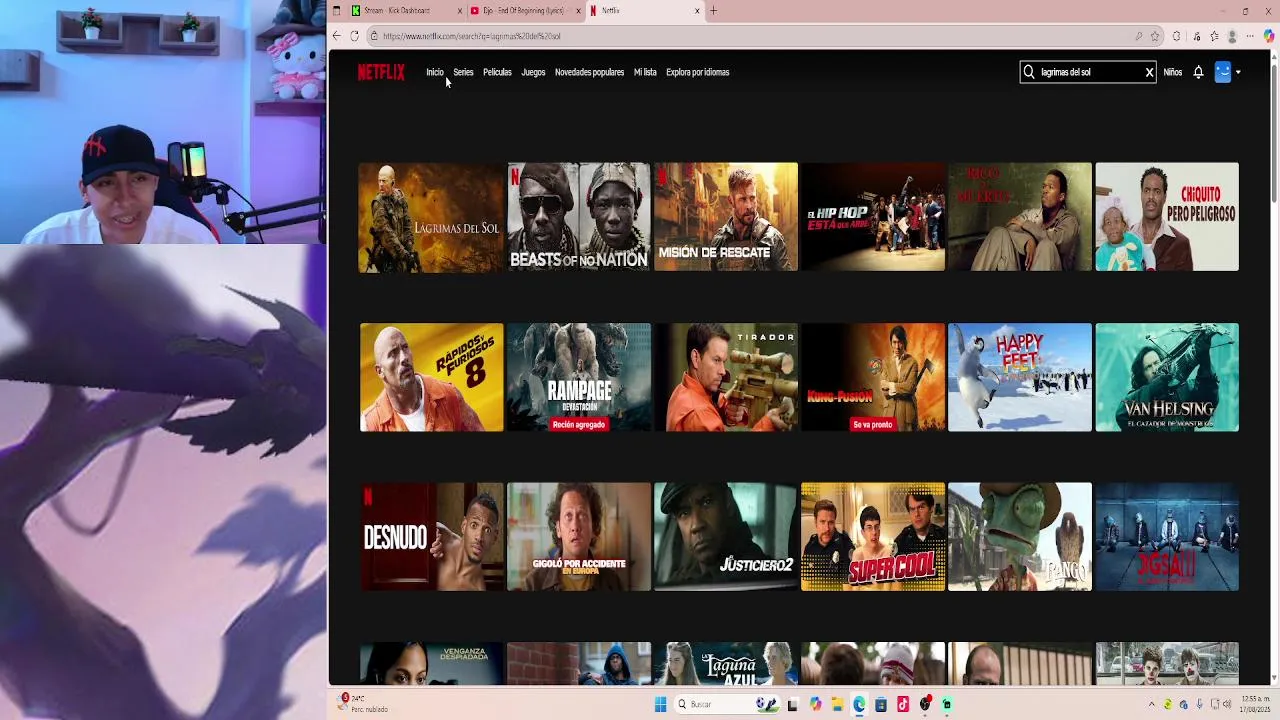Open the notifications bell
1280x720 pixels.
pos(1198,72)
